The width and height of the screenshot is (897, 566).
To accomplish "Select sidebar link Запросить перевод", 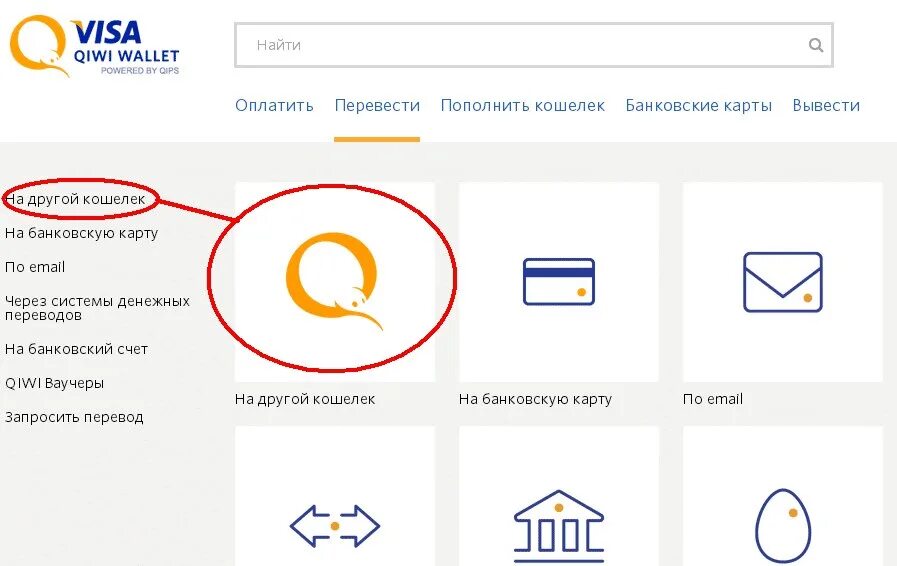I will pyautogui.click(x=74, y=417).
